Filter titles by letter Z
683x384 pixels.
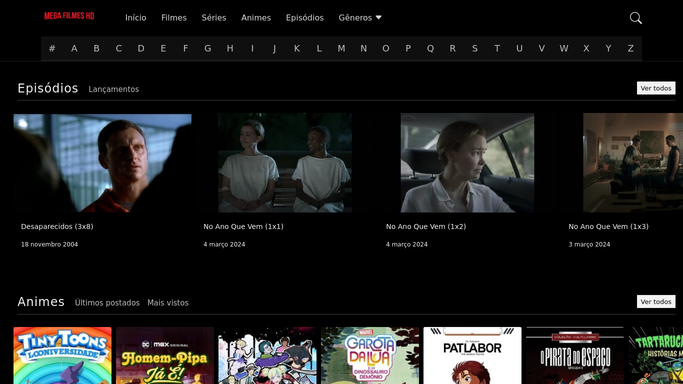point(630,48)
